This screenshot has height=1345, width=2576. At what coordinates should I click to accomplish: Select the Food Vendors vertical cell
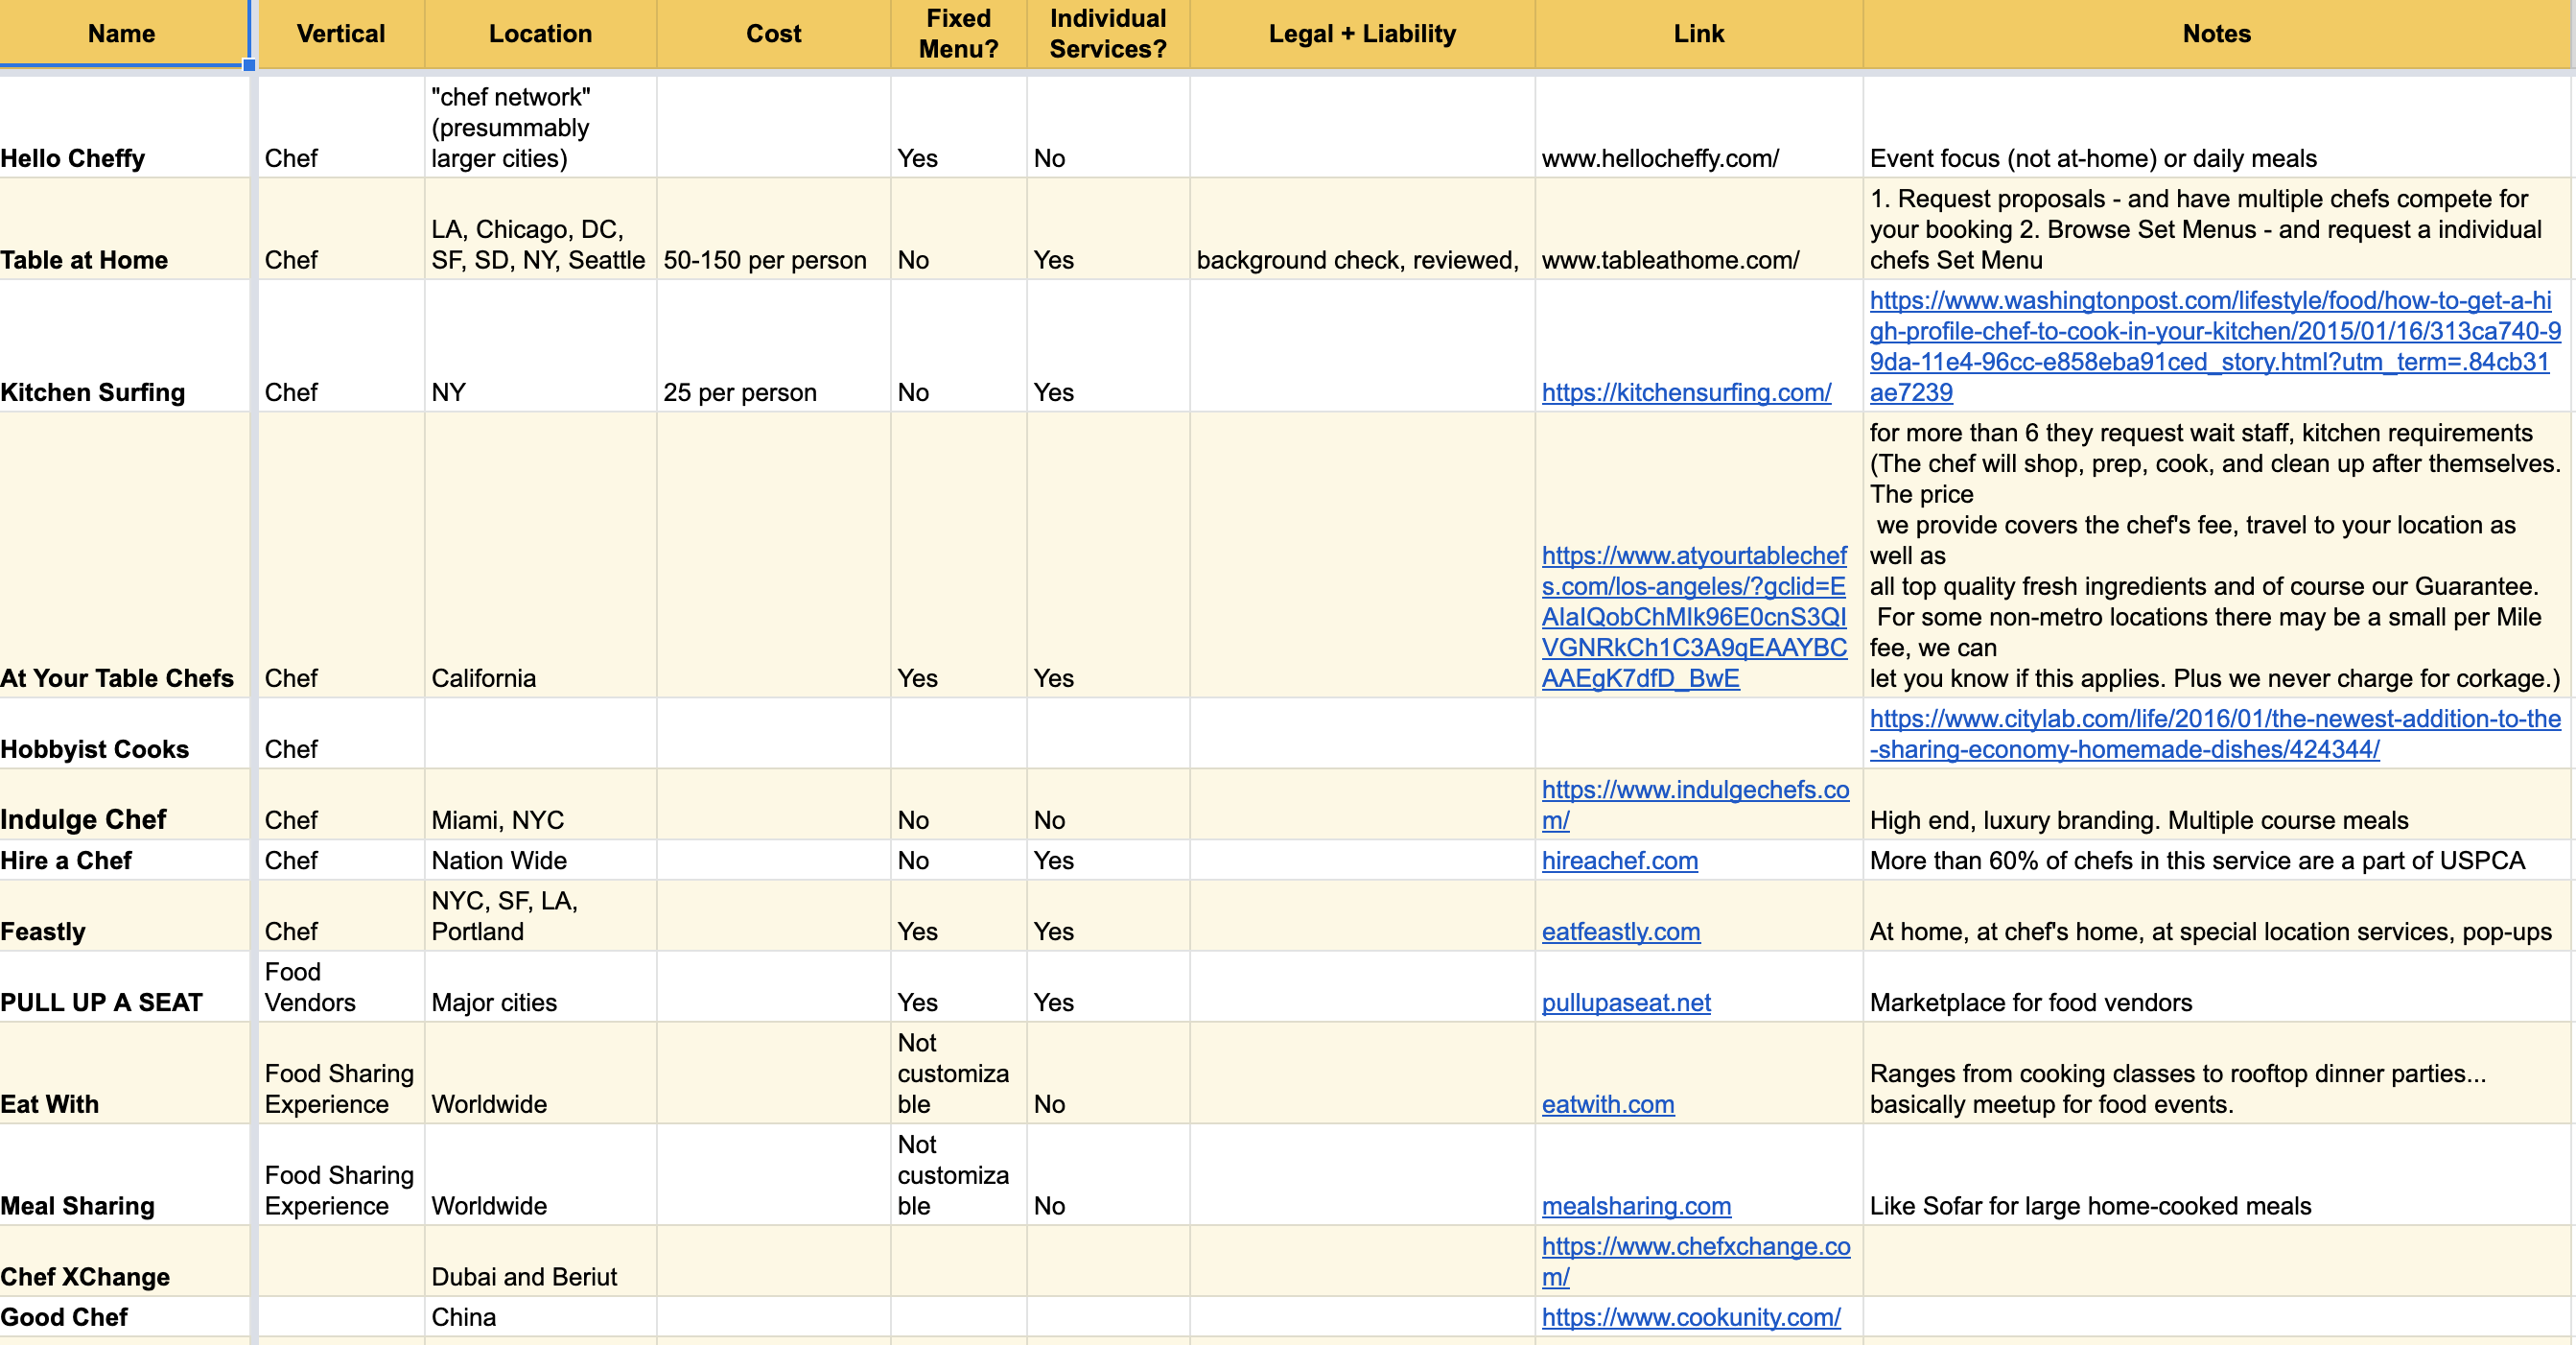click(x=341, y=987)
